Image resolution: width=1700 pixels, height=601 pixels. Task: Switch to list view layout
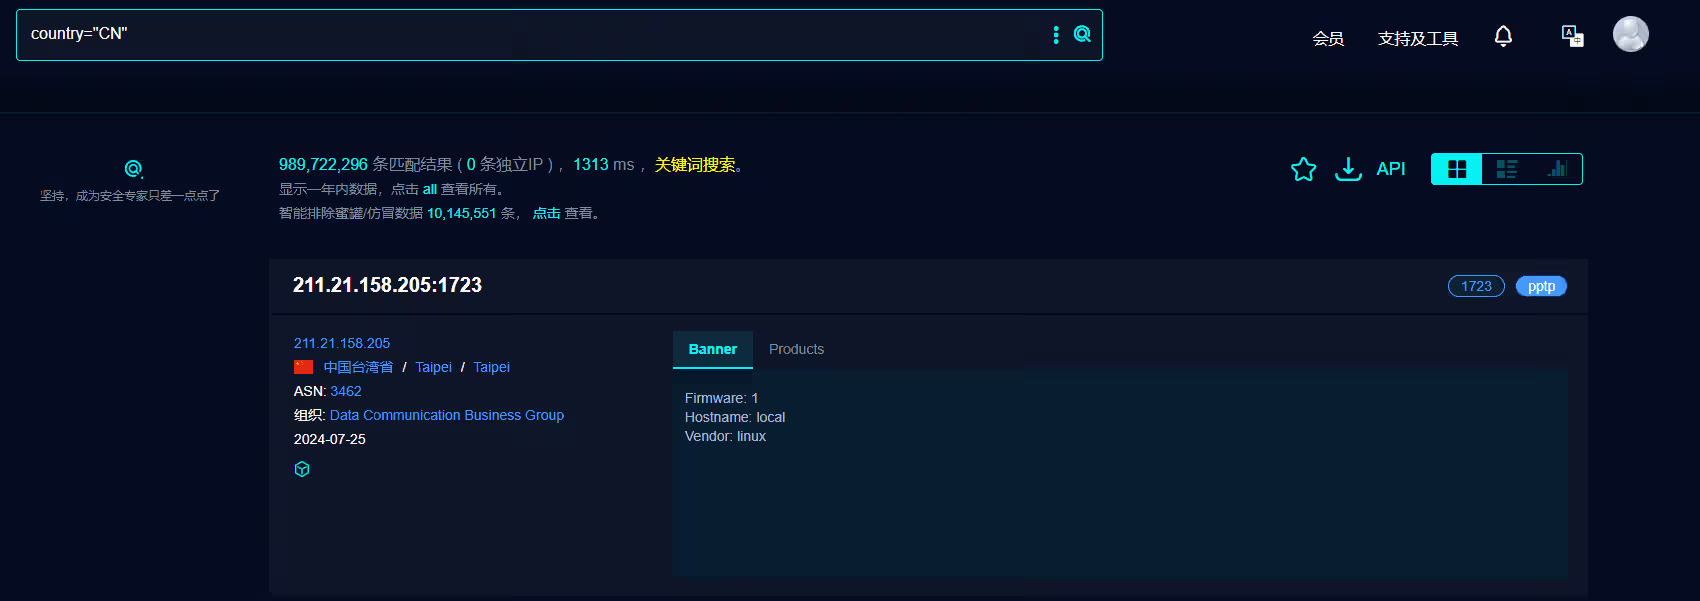coord(1507,169)
